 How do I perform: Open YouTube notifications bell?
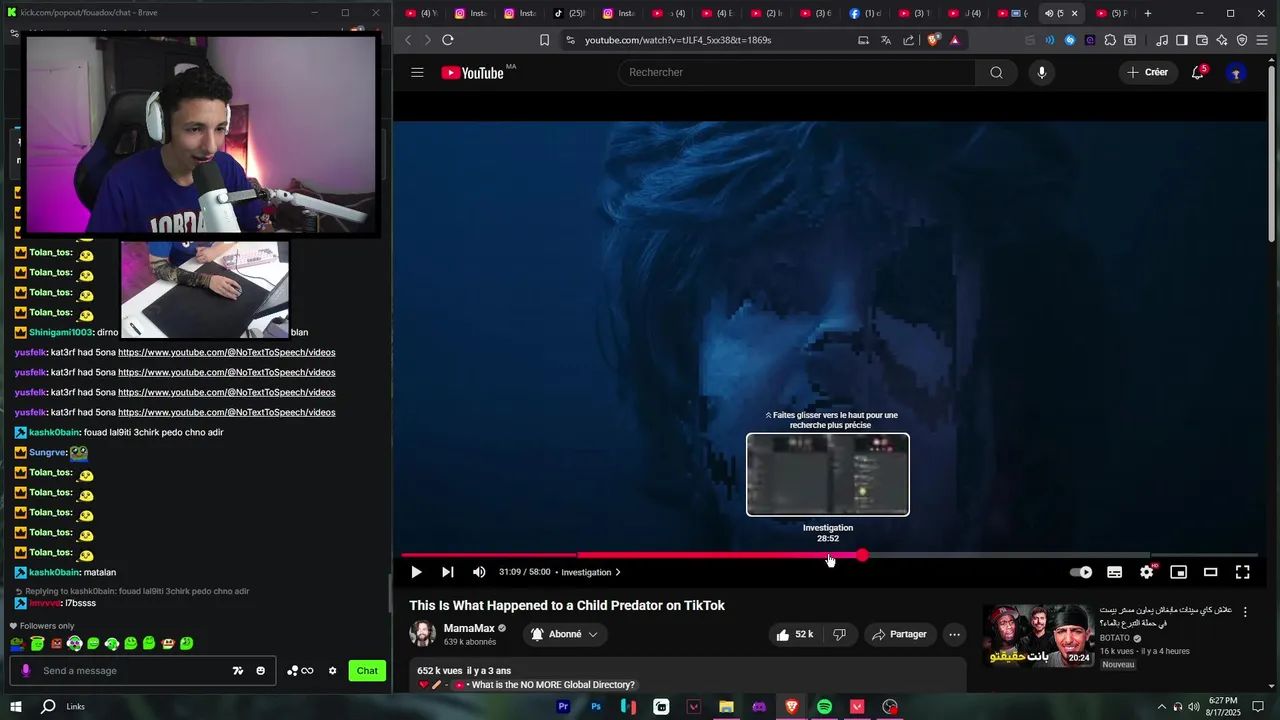[x=1198, y=72]
